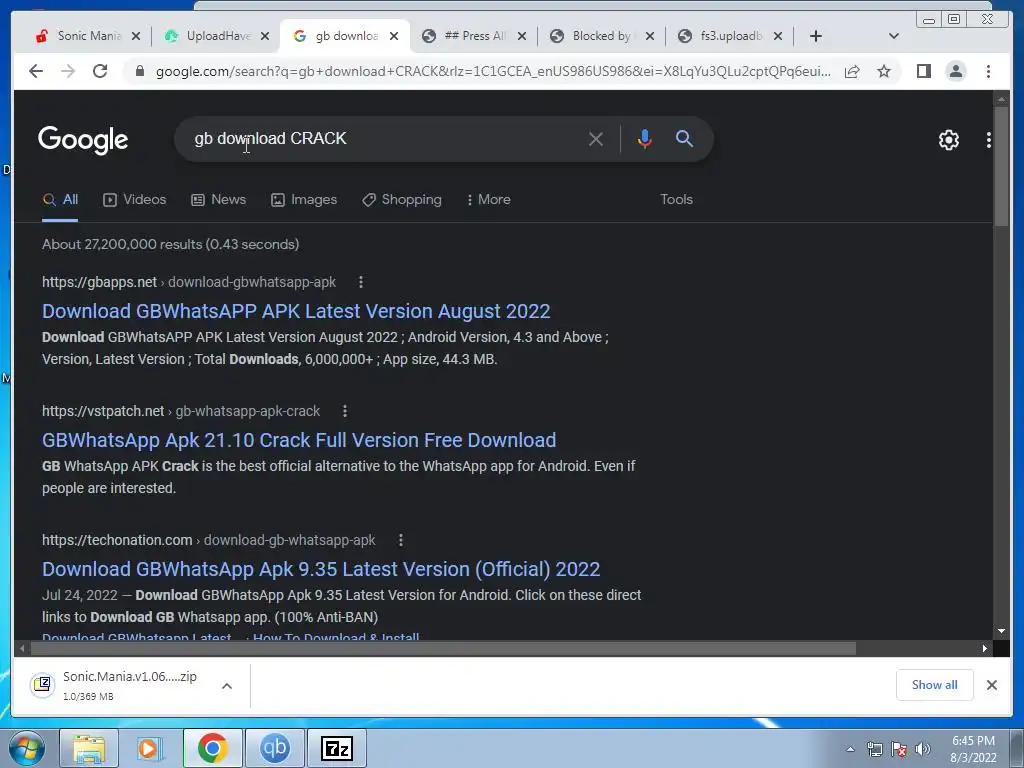Viewport: 1024px width, 768px height.
Task: Close the UploadHaven tab
Action: tap(264, 37)
